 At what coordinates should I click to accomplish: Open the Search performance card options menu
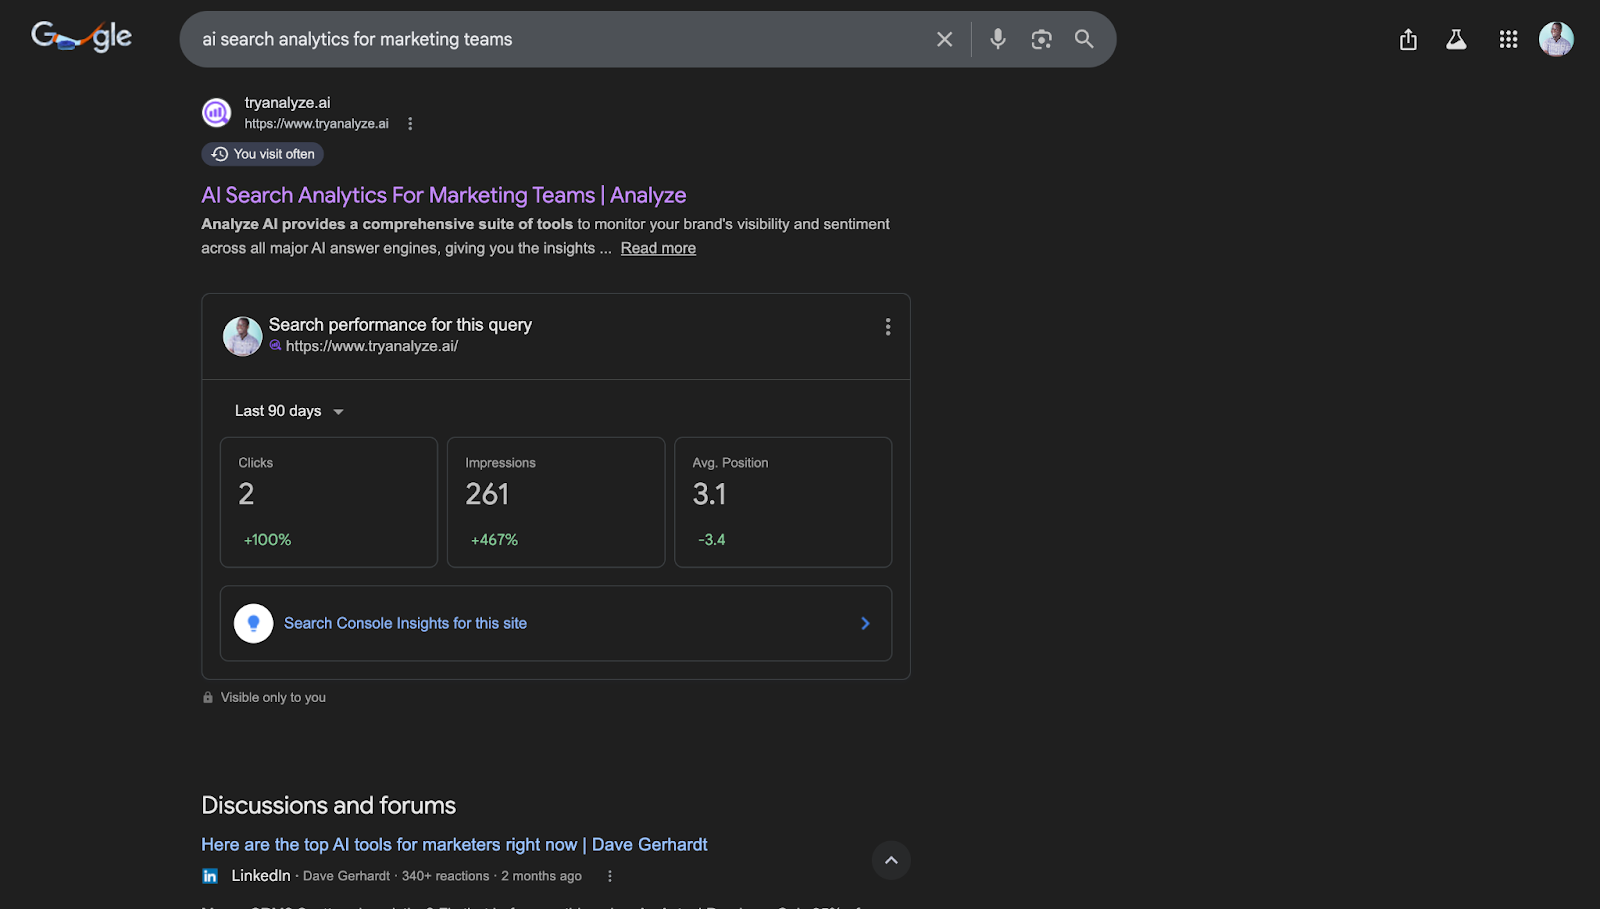click(x=887, y=326)
